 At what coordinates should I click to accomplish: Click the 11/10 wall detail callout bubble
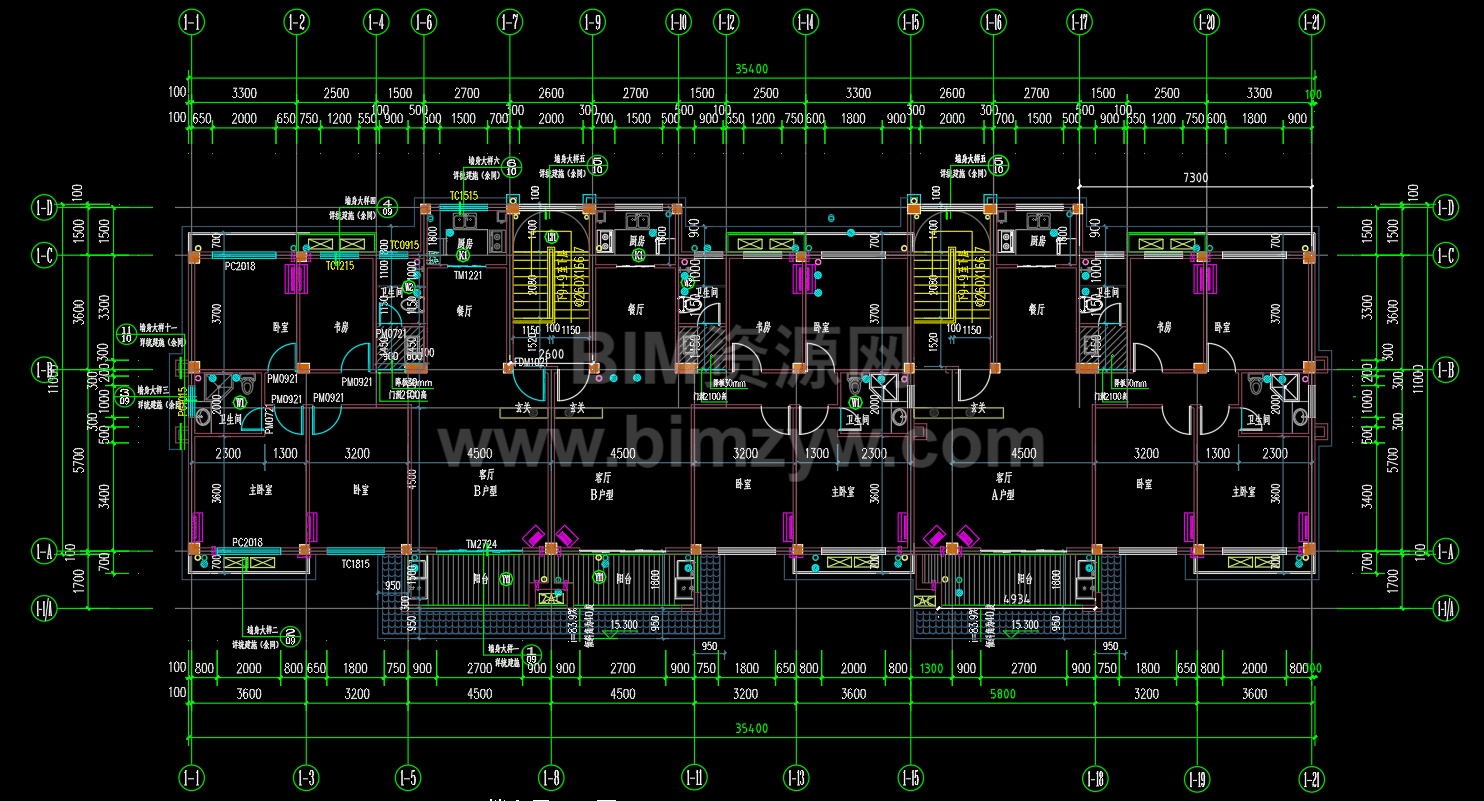click(127, 334)
